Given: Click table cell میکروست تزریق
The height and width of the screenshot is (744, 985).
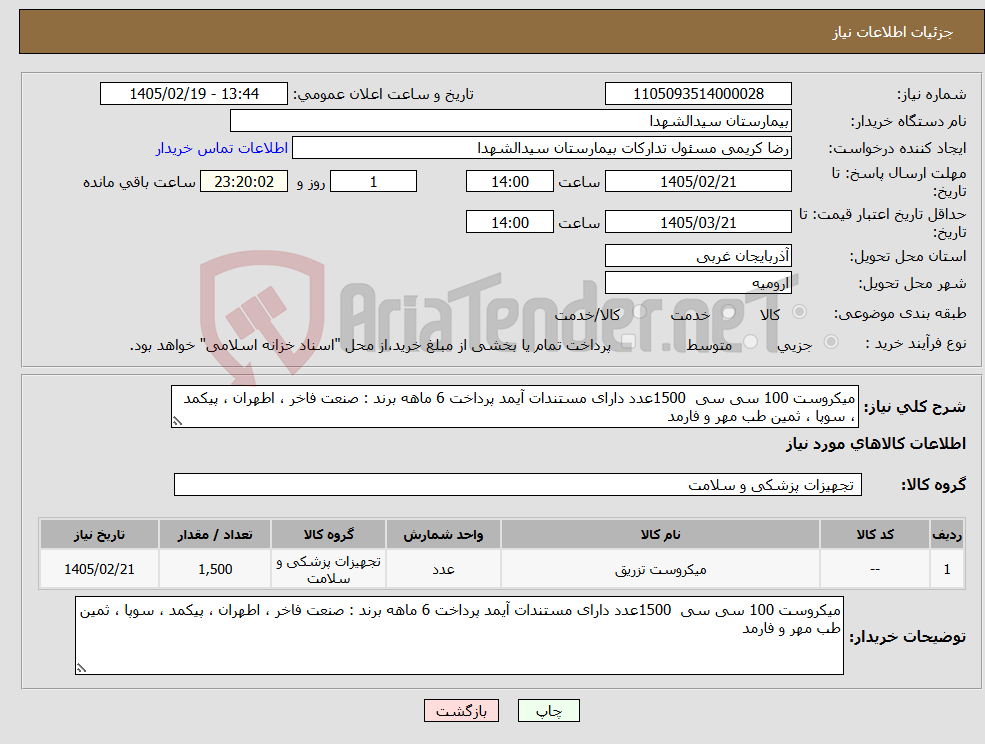Looking at the screenshot, I should tap(660, 569).
